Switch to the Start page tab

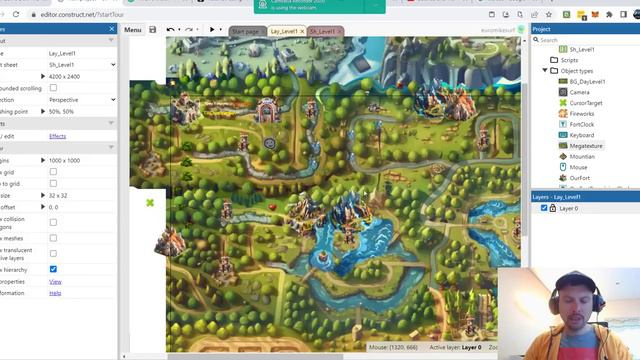click(247, 31)
